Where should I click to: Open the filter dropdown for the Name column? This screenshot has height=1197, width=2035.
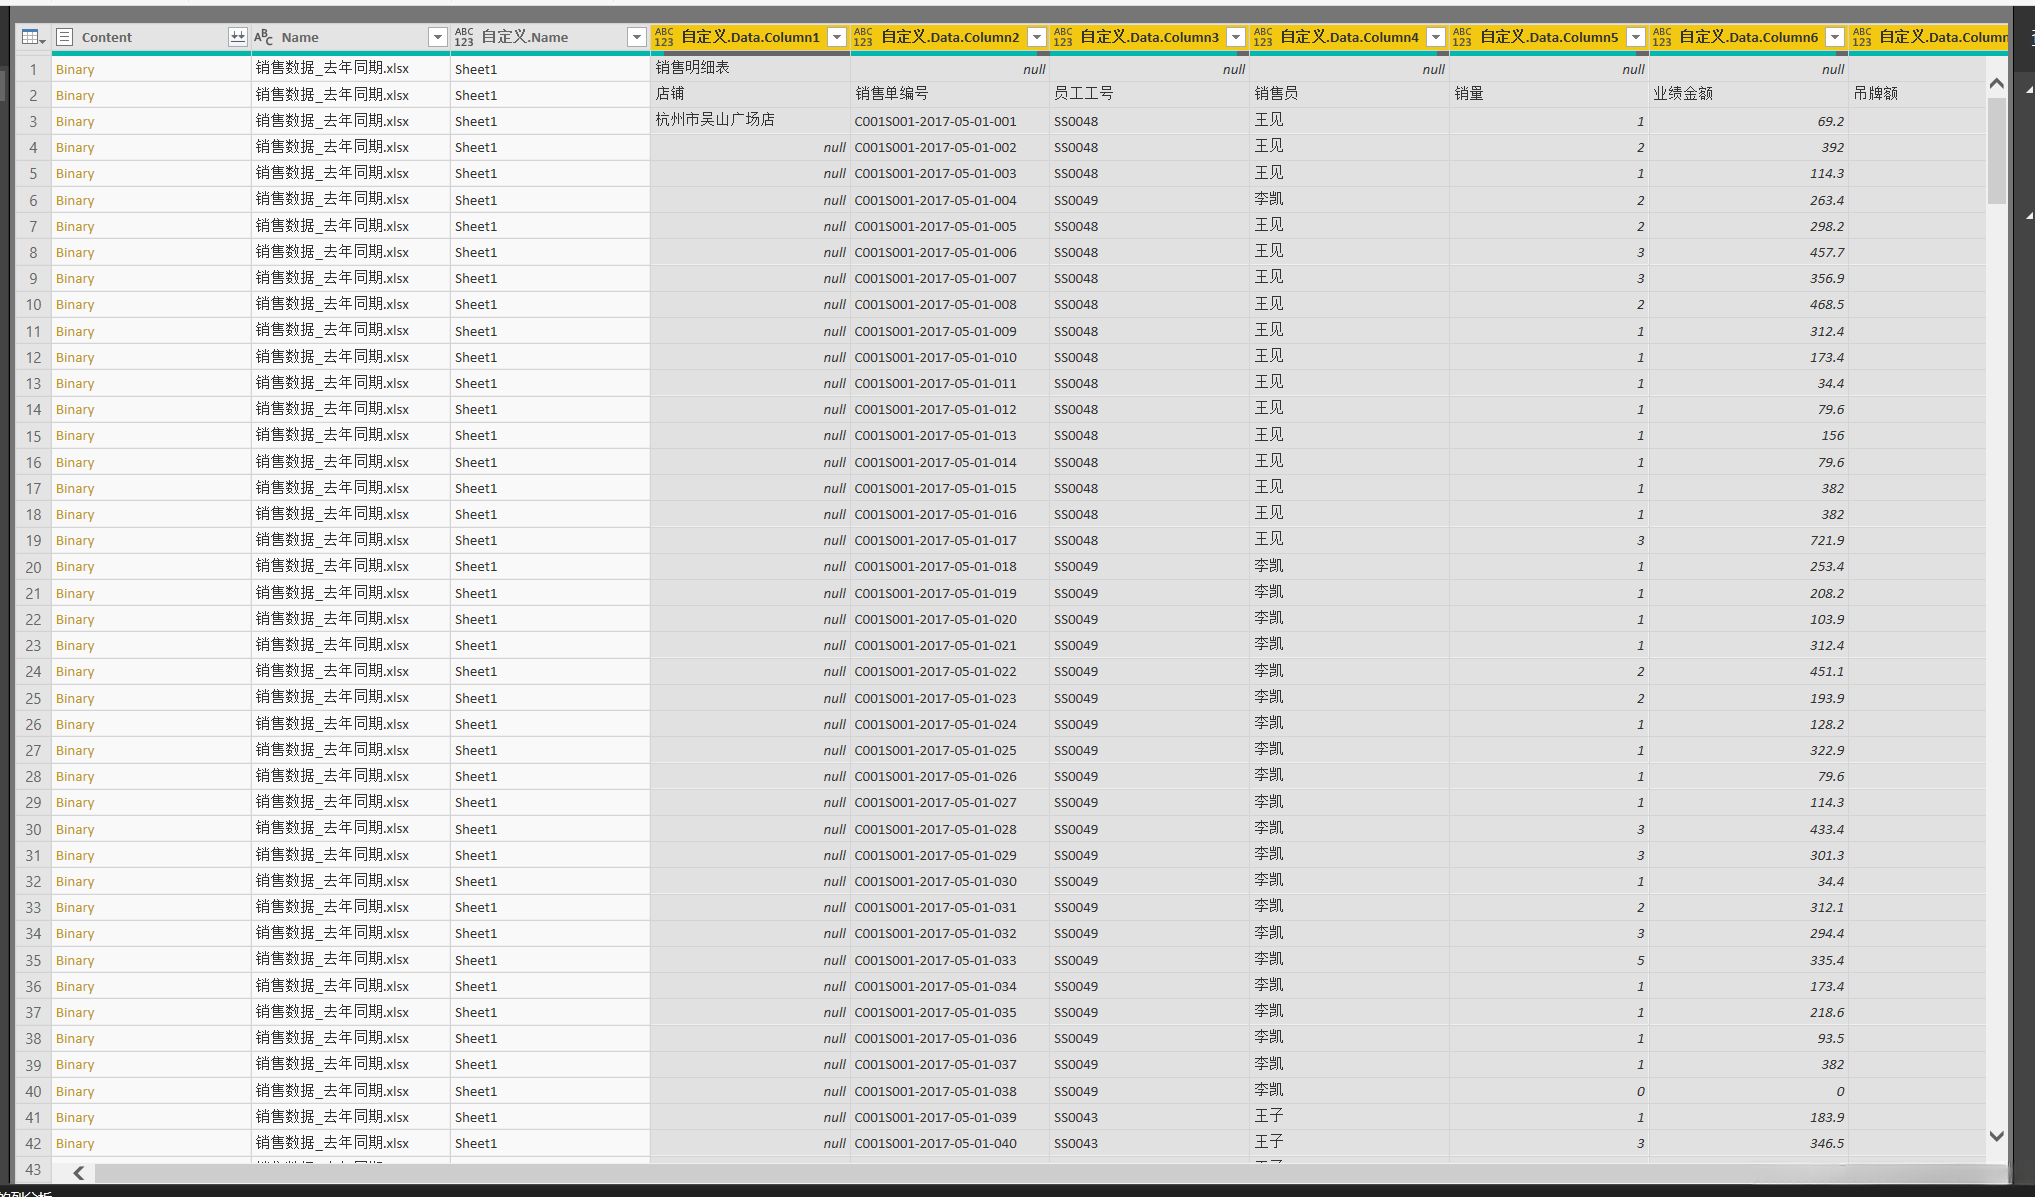click(x=437, y=37)
